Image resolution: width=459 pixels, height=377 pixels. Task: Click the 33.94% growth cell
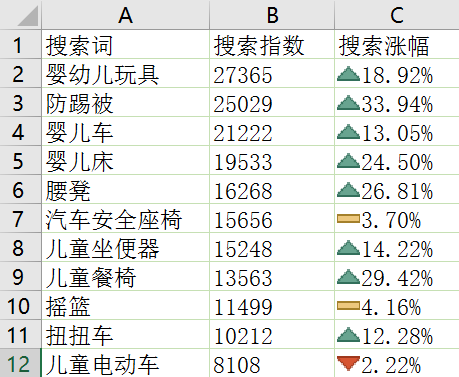[397, 102]
